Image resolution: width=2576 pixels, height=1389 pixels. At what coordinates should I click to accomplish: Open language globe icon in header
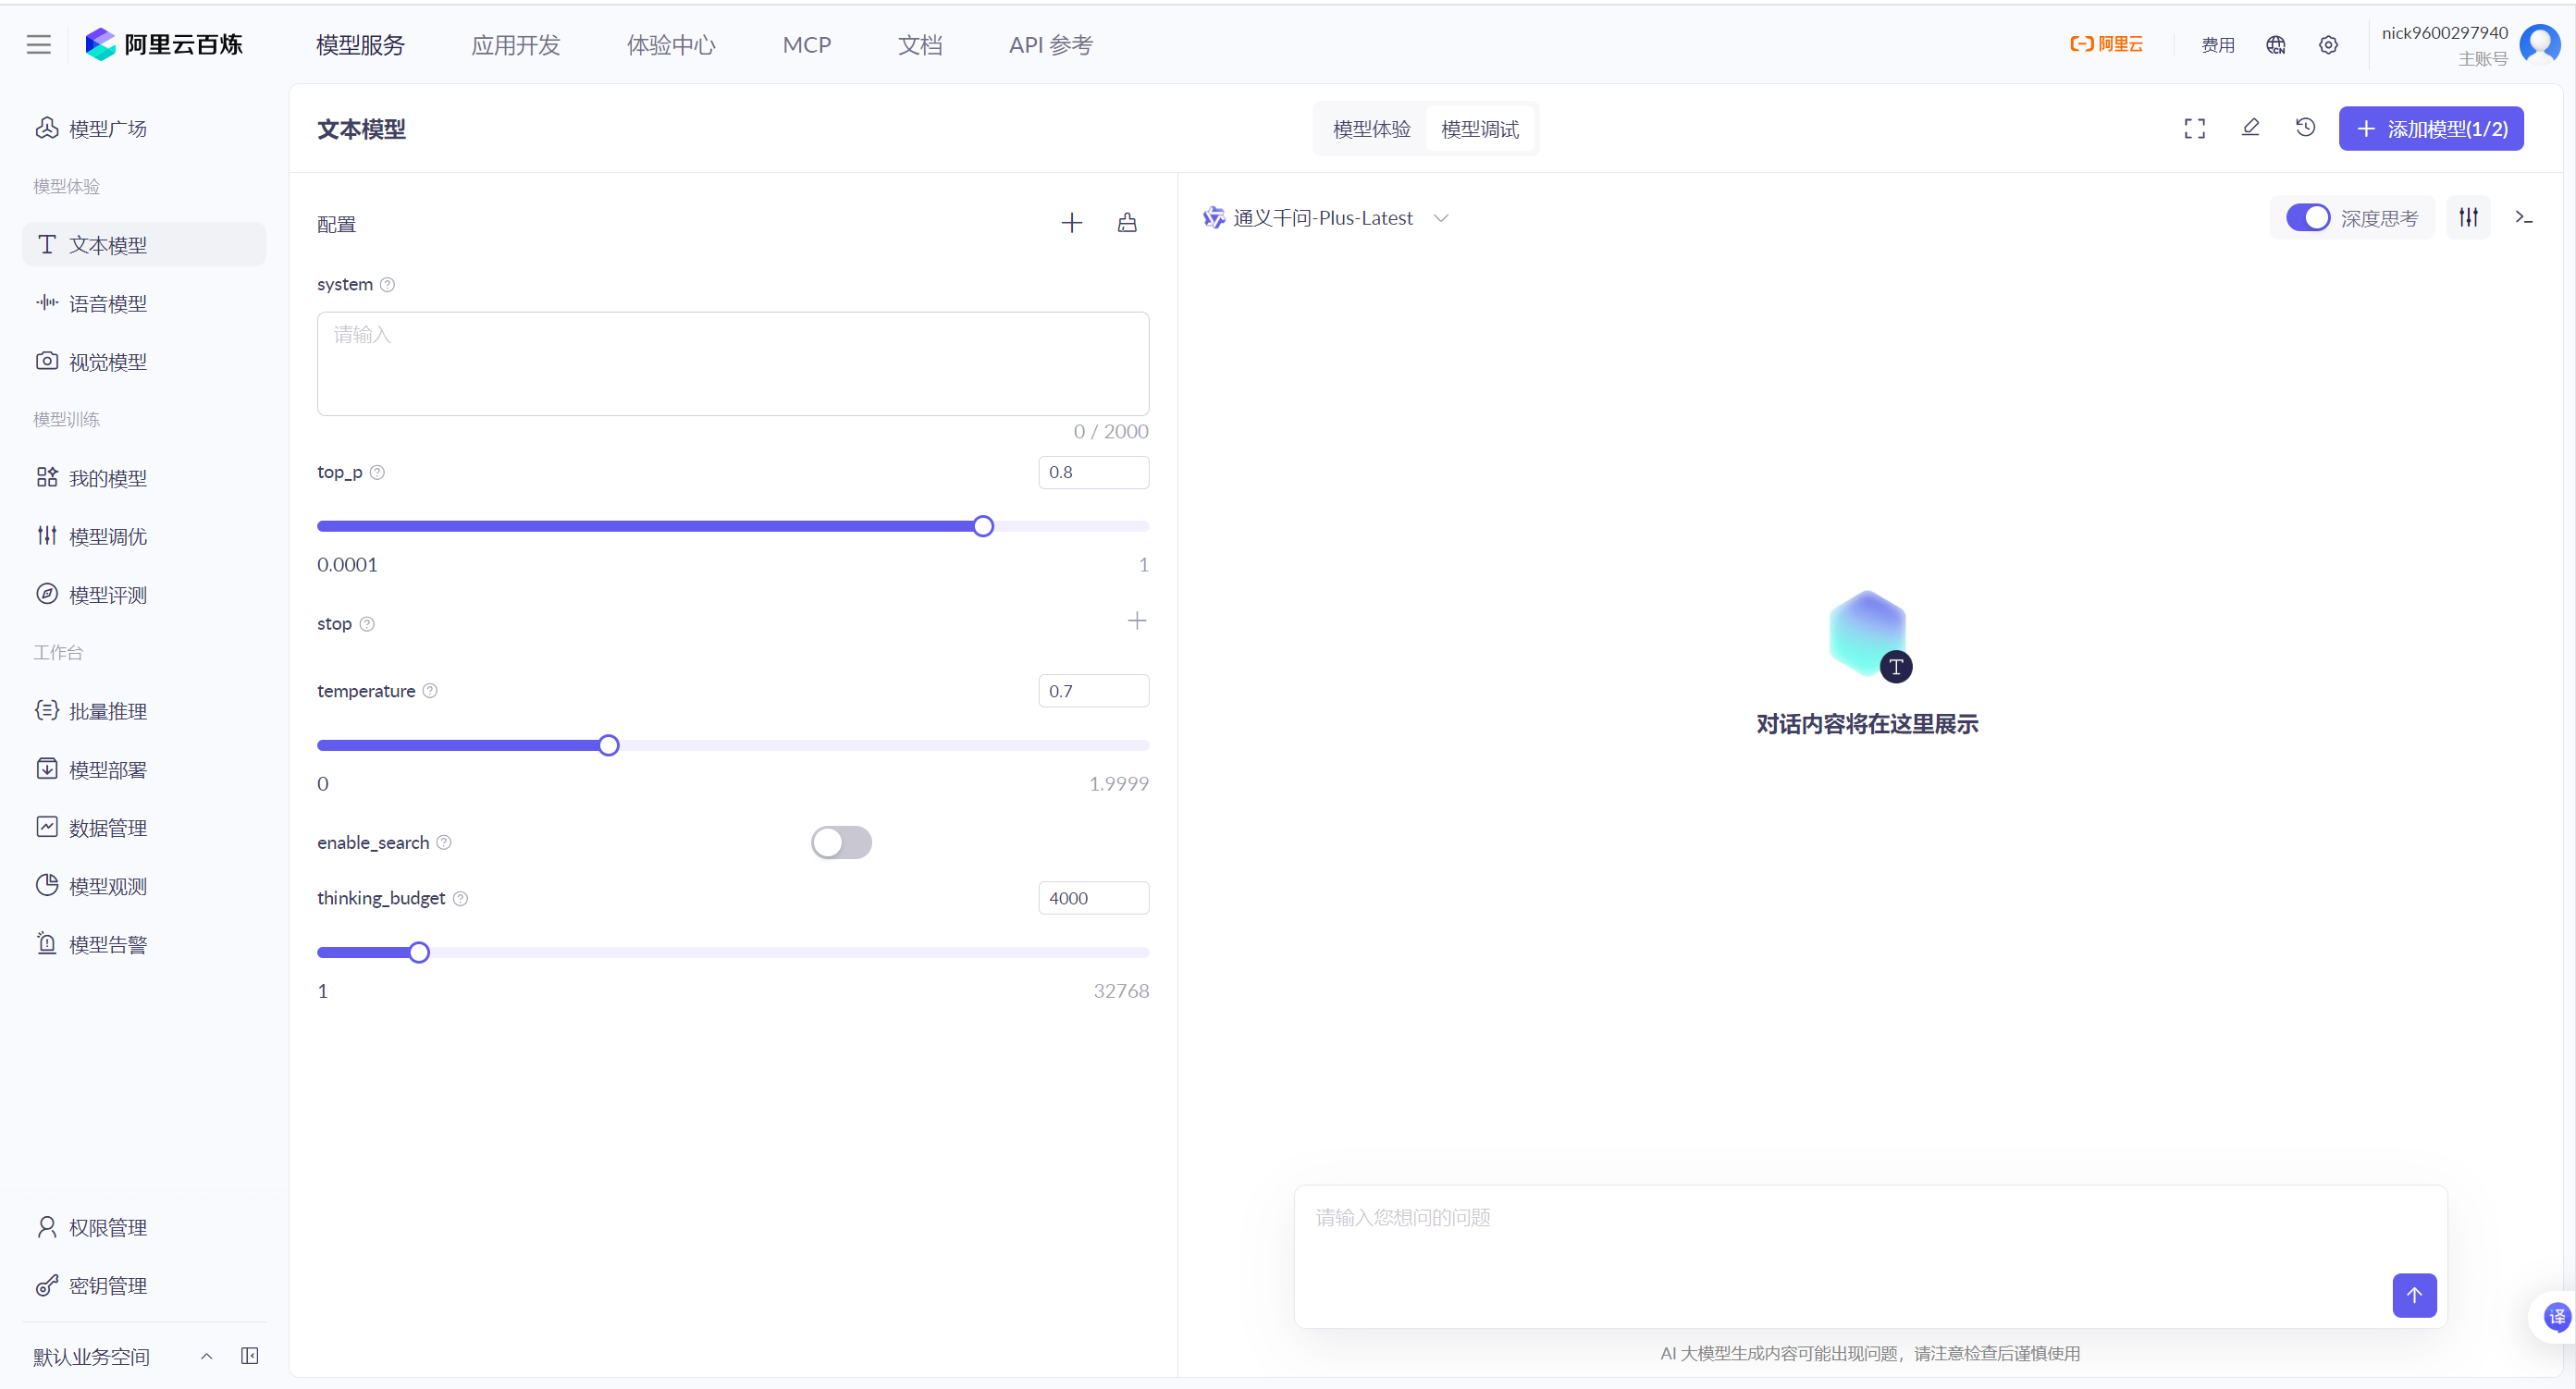[x=2275, y=45]
